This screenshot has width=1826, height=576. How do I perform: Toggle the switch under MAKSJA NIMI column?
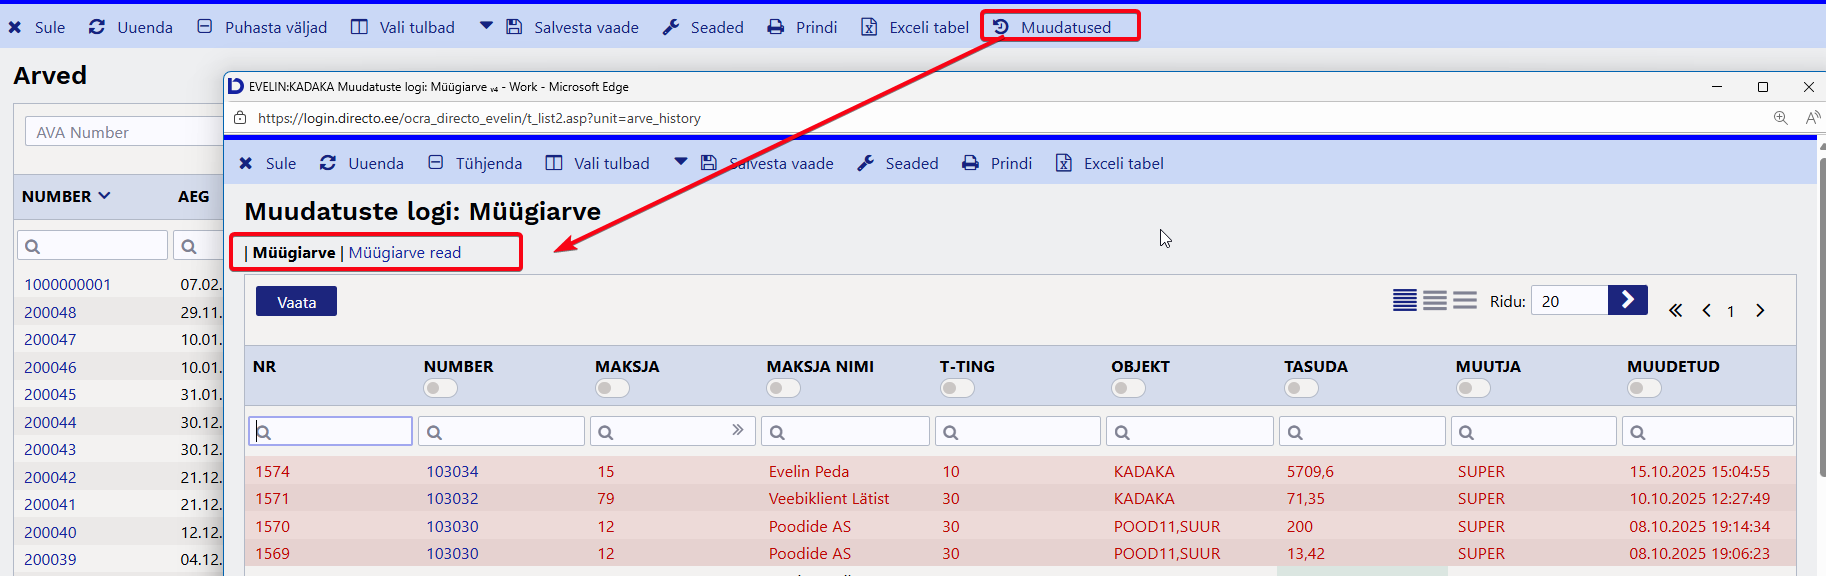[783, 388]
